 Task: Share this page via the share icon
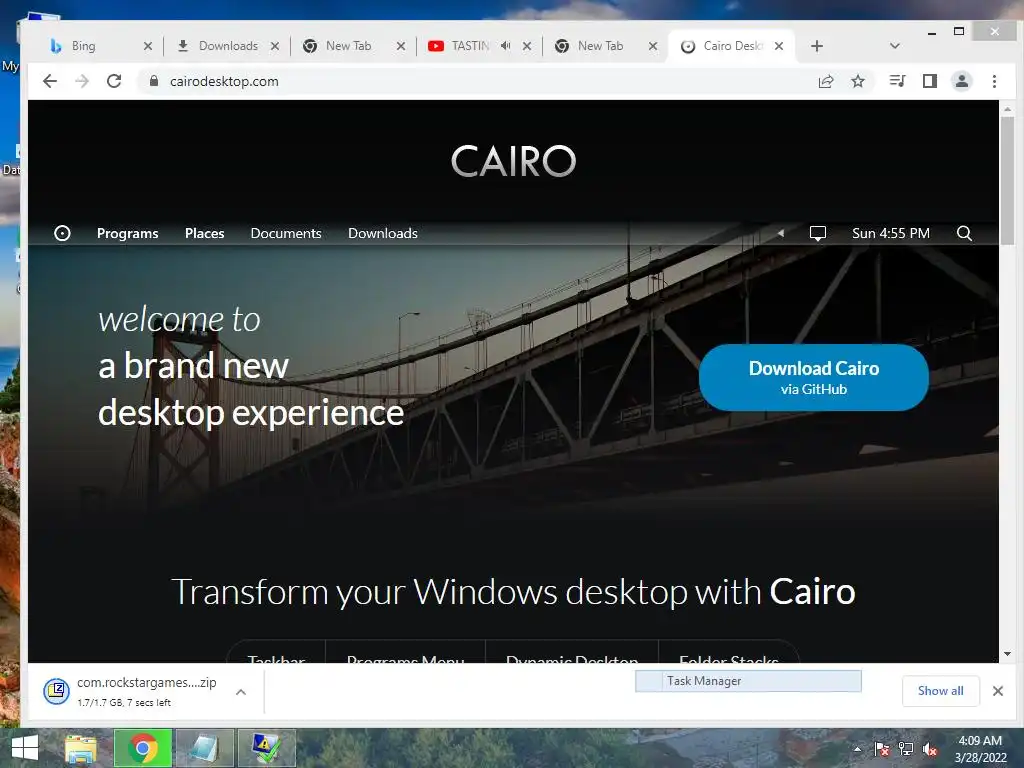826,81
